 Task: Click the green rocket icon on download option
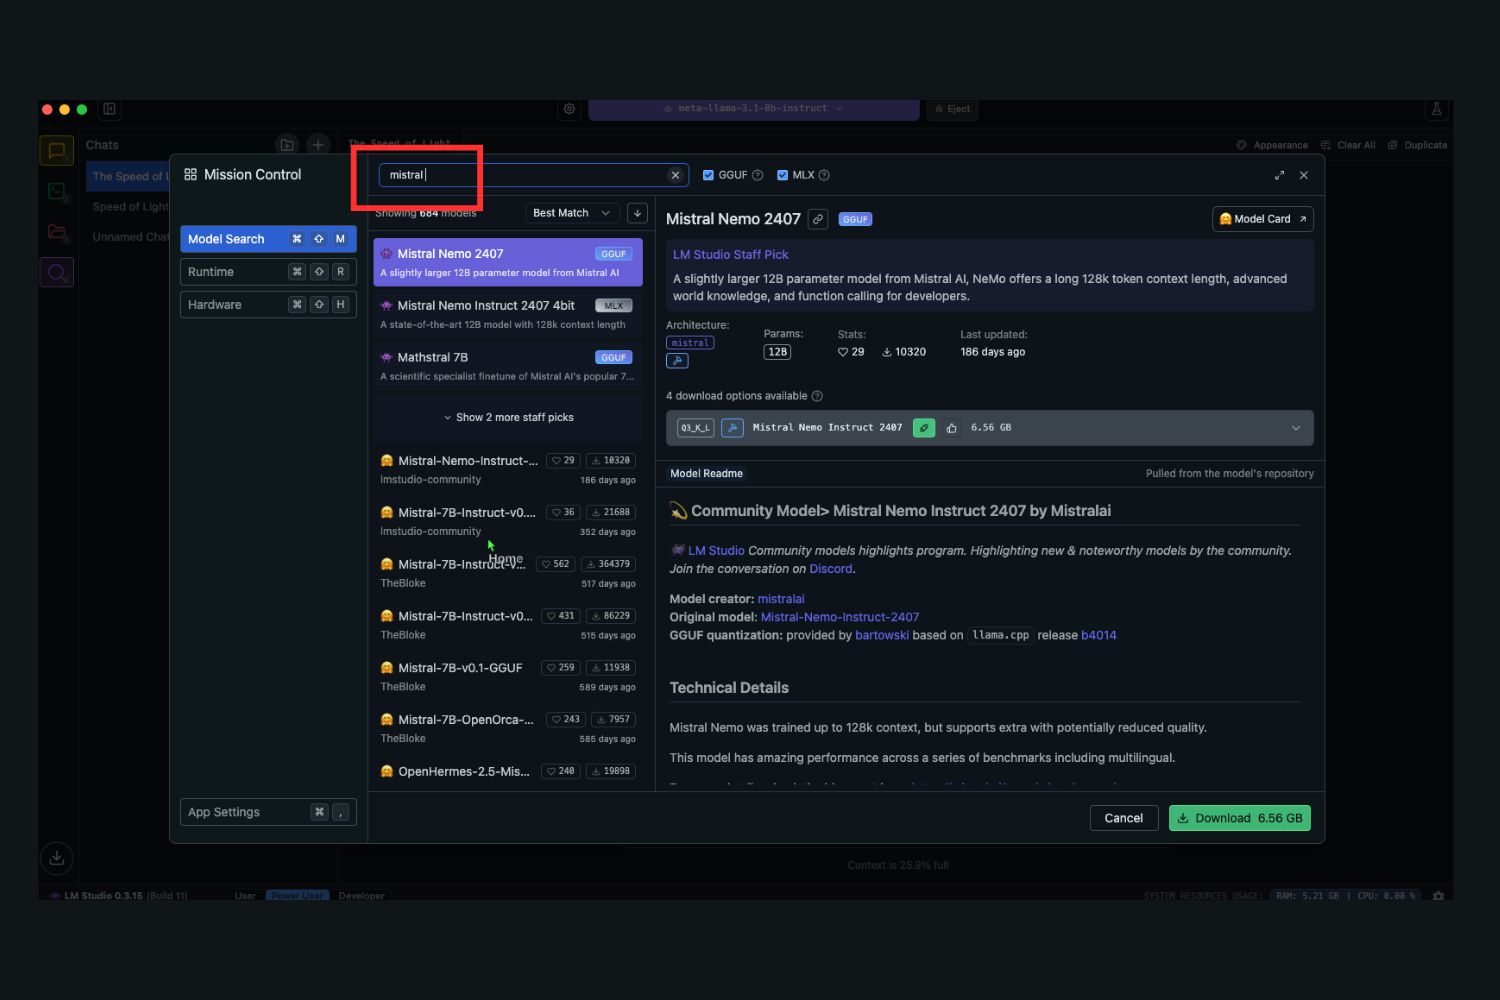[x=924, y=428]
